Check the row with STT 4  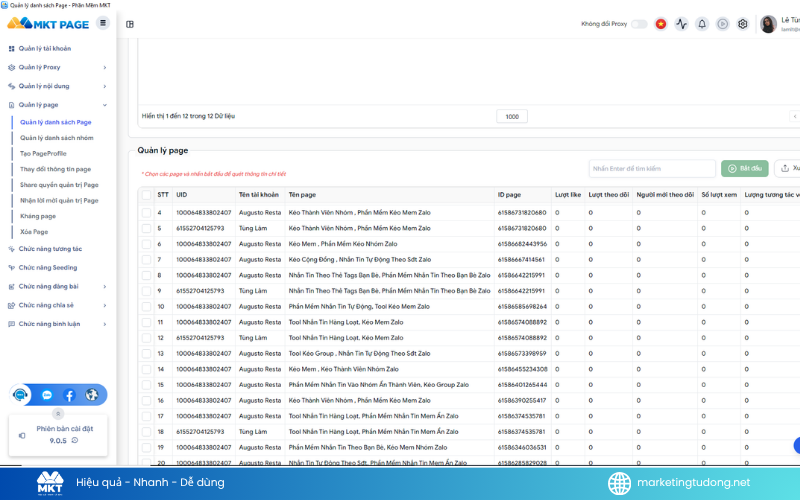(x=146, y=213)
